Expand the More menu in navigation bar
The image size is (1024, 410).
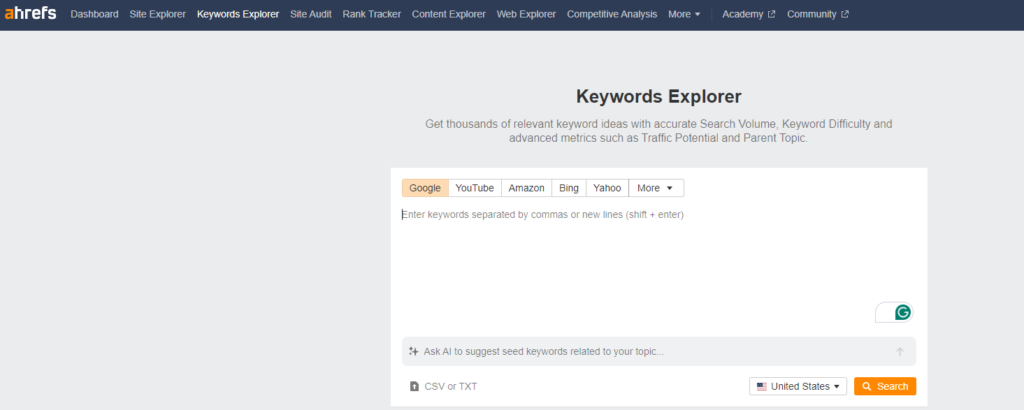click(x=684, y=14)
